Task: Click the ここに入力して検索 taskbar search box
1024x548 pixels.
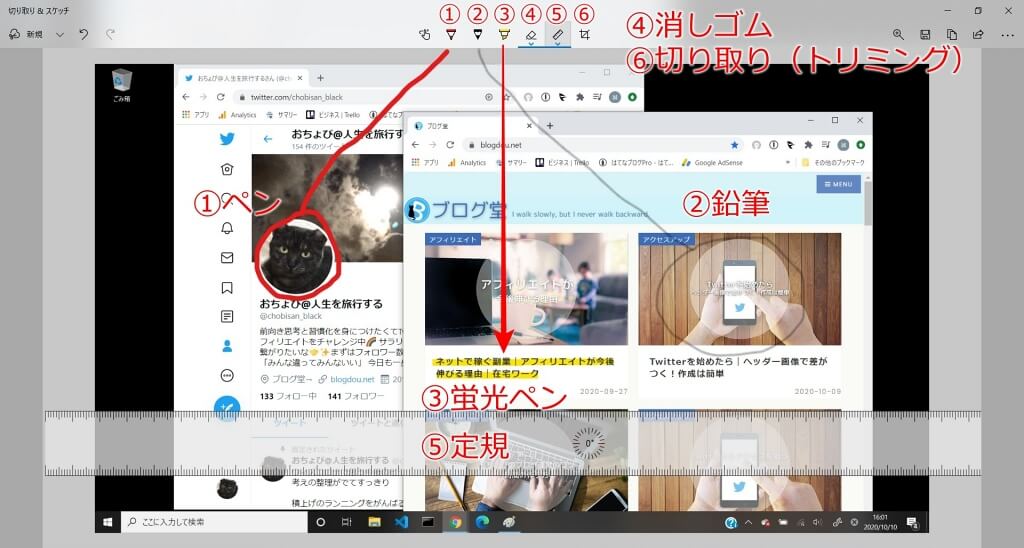Action: pyautogui.click(x=214, y=522)
